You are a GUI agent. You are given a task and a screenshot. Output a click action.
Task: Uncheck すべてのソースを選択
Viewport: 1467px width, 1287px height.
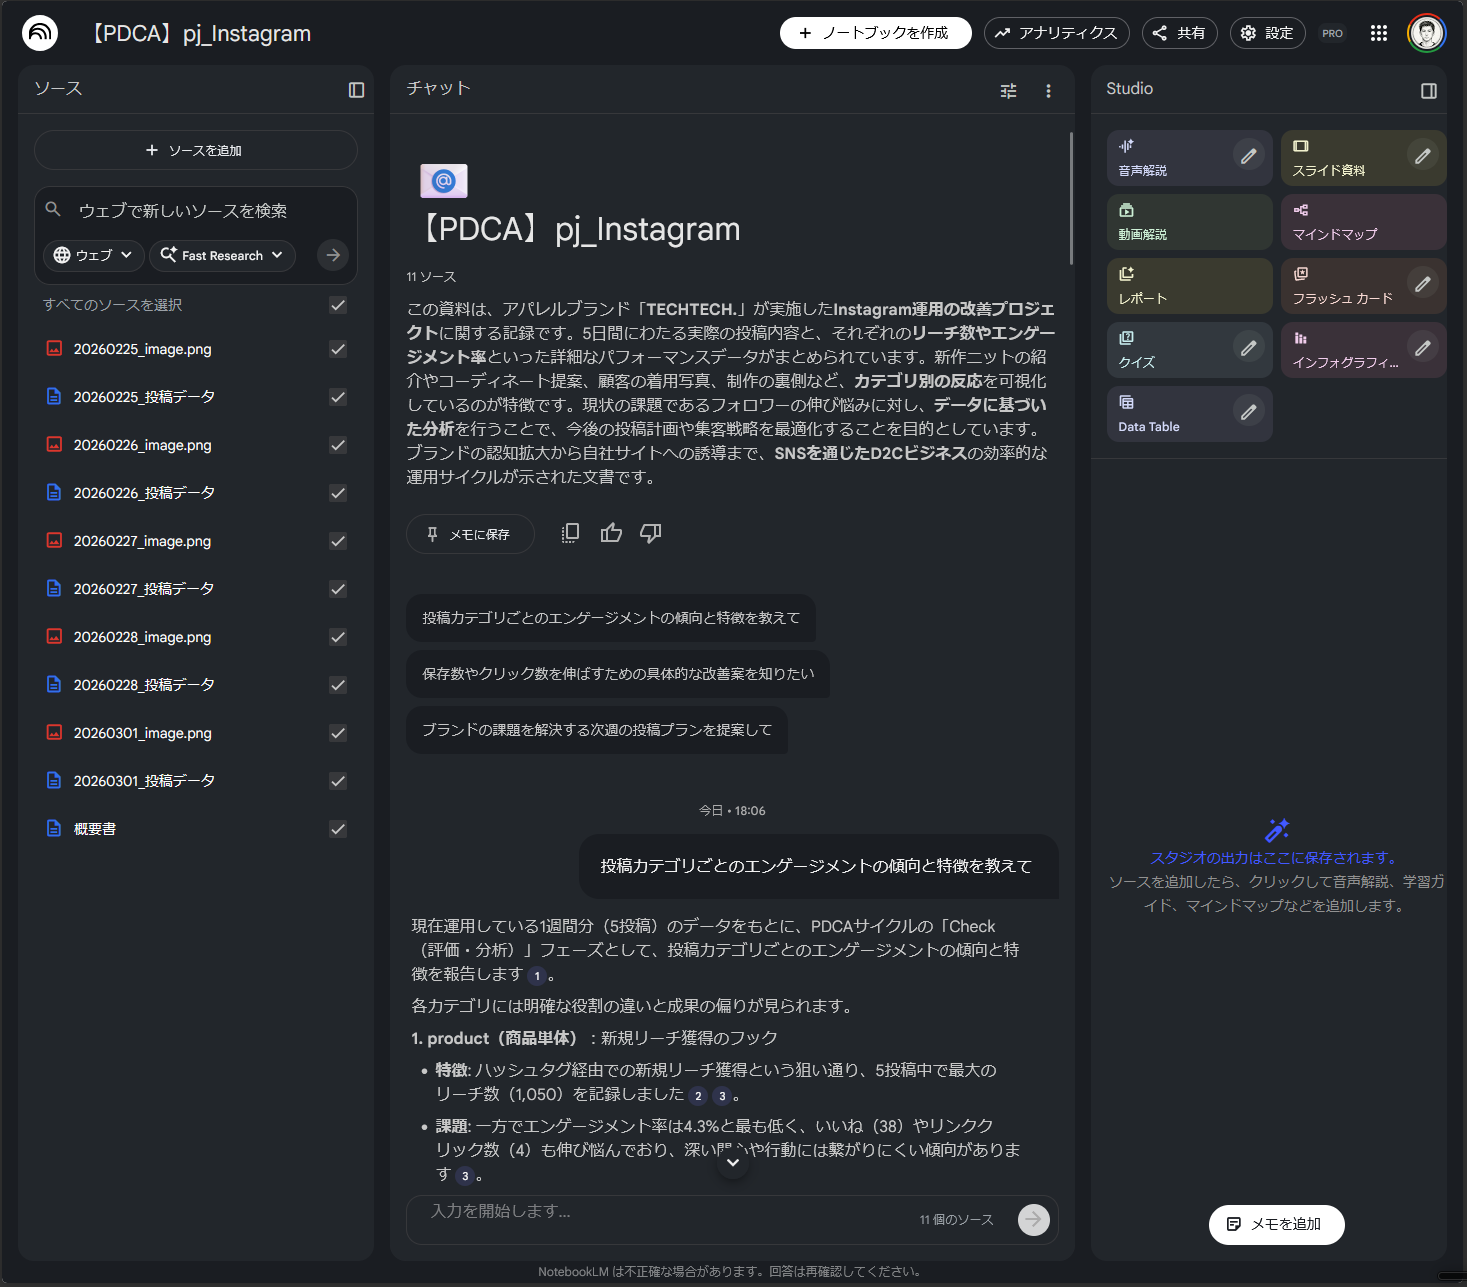[x=338, y=305]
